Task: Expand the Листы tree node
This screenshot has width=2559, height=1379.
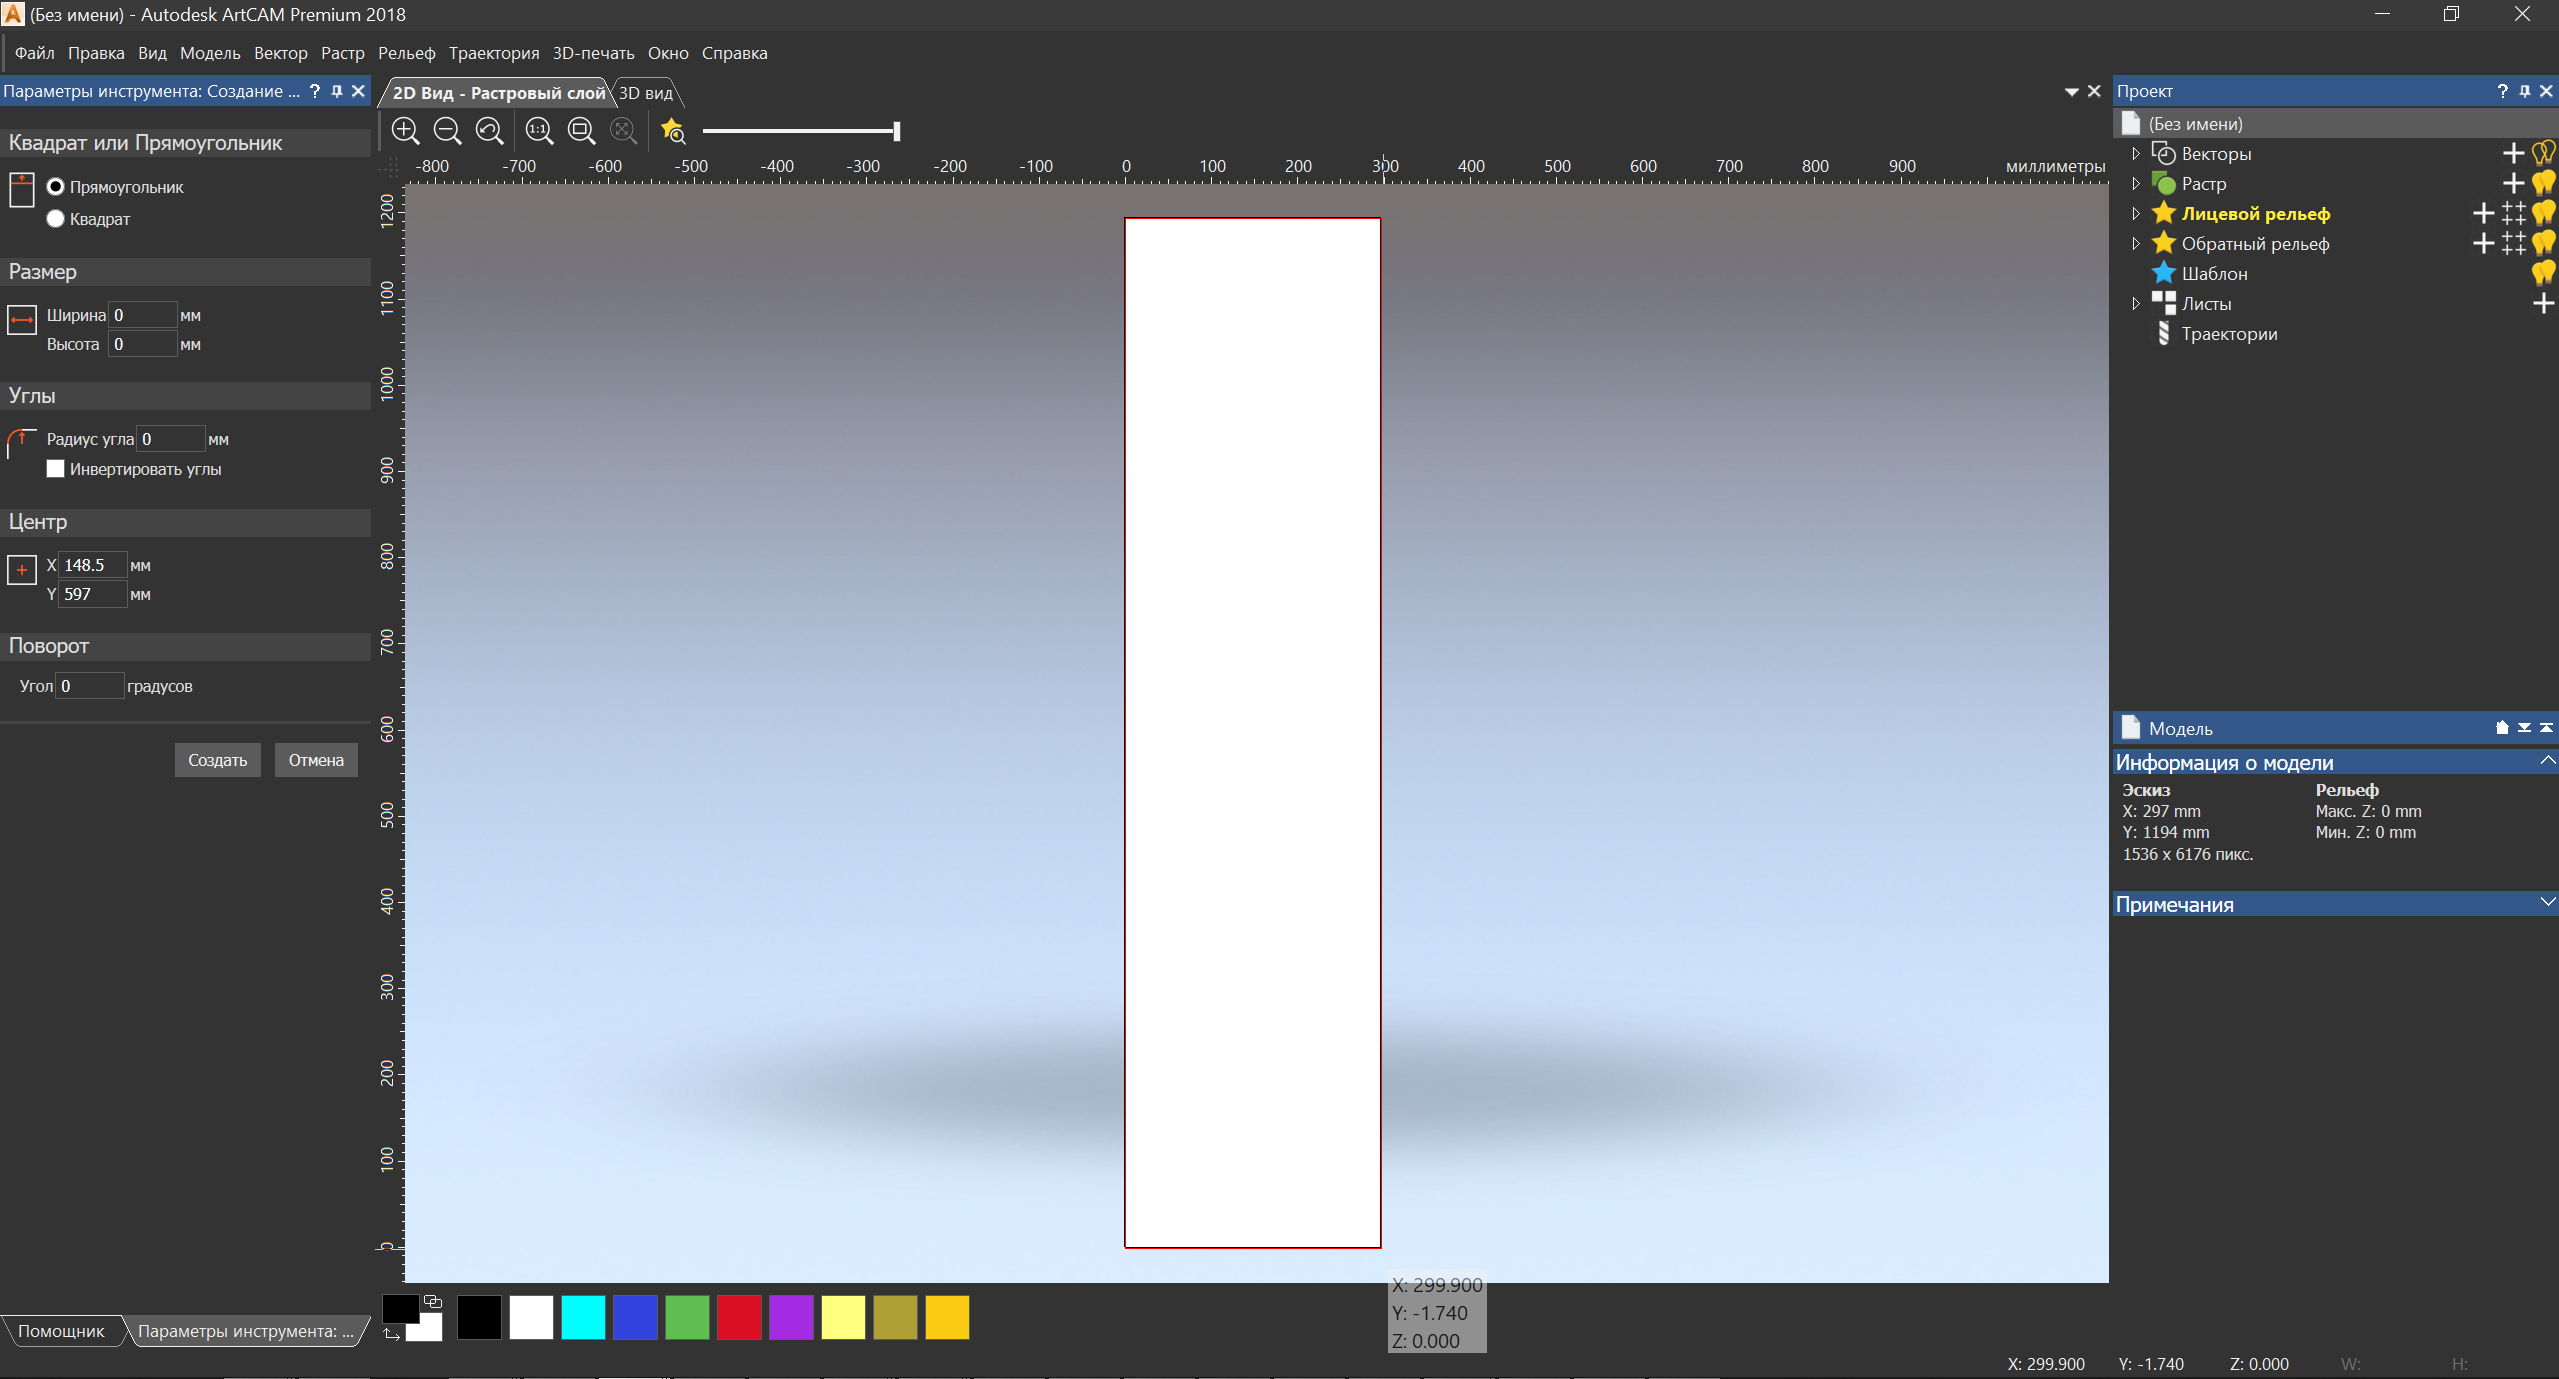Action: 2136,303
